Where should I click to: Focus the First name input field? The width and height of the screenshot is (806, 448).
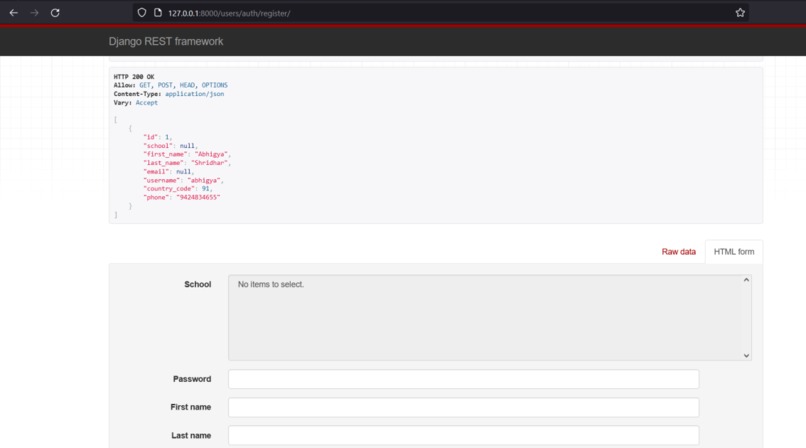tap(463, 407)
